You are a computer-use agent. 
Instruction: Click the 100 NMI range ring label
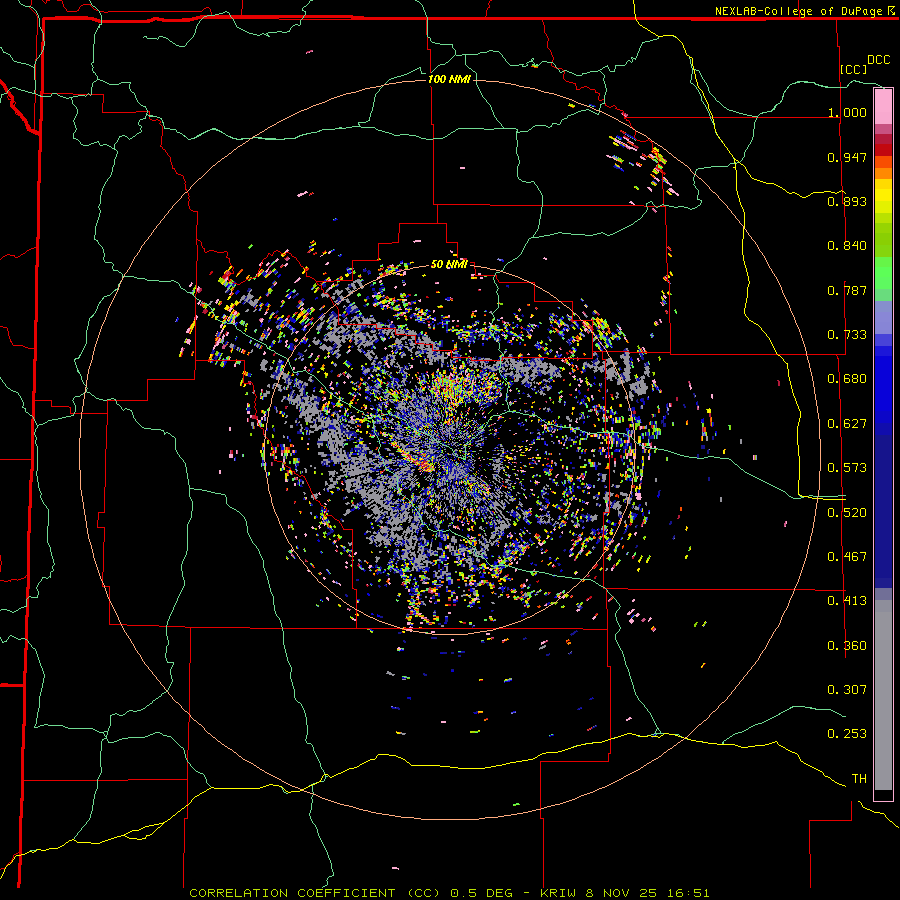[449, 79]
